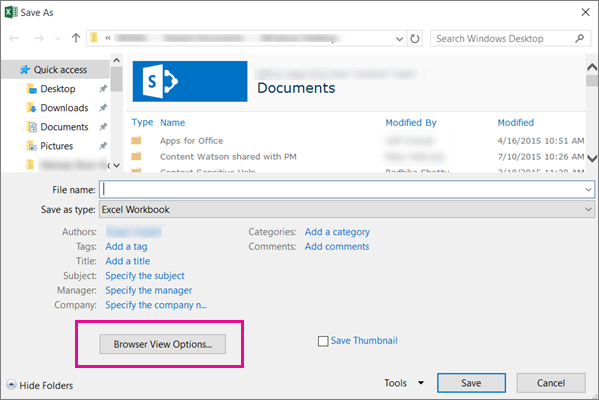Expand the address bar history dropdown
This screenshot has height=400, width=599.
(400, 39)
